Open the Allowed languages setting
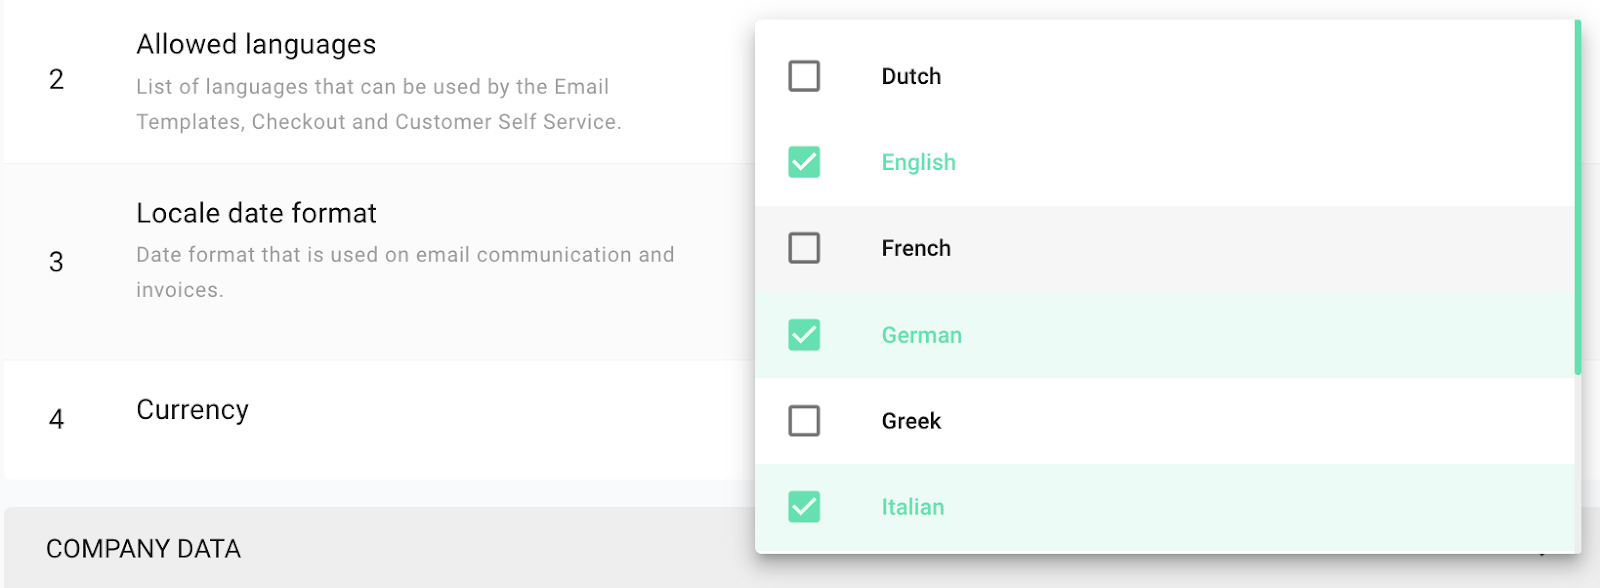 pyautogui.click(x=256, y=44)
